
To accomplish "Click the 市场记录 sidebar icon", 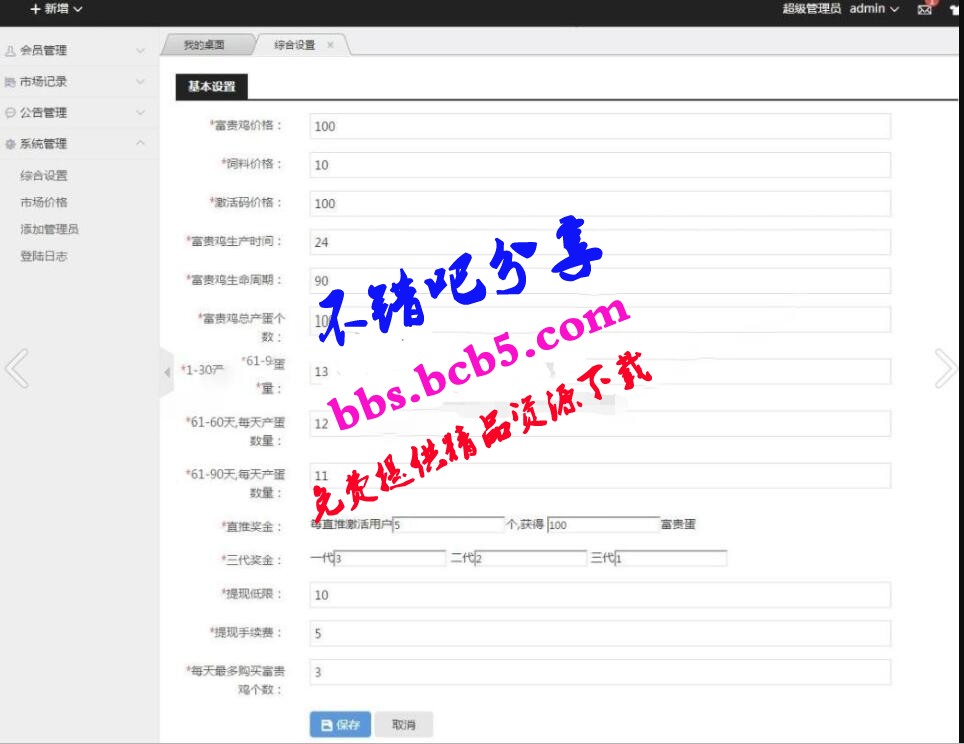I will 10,82.
